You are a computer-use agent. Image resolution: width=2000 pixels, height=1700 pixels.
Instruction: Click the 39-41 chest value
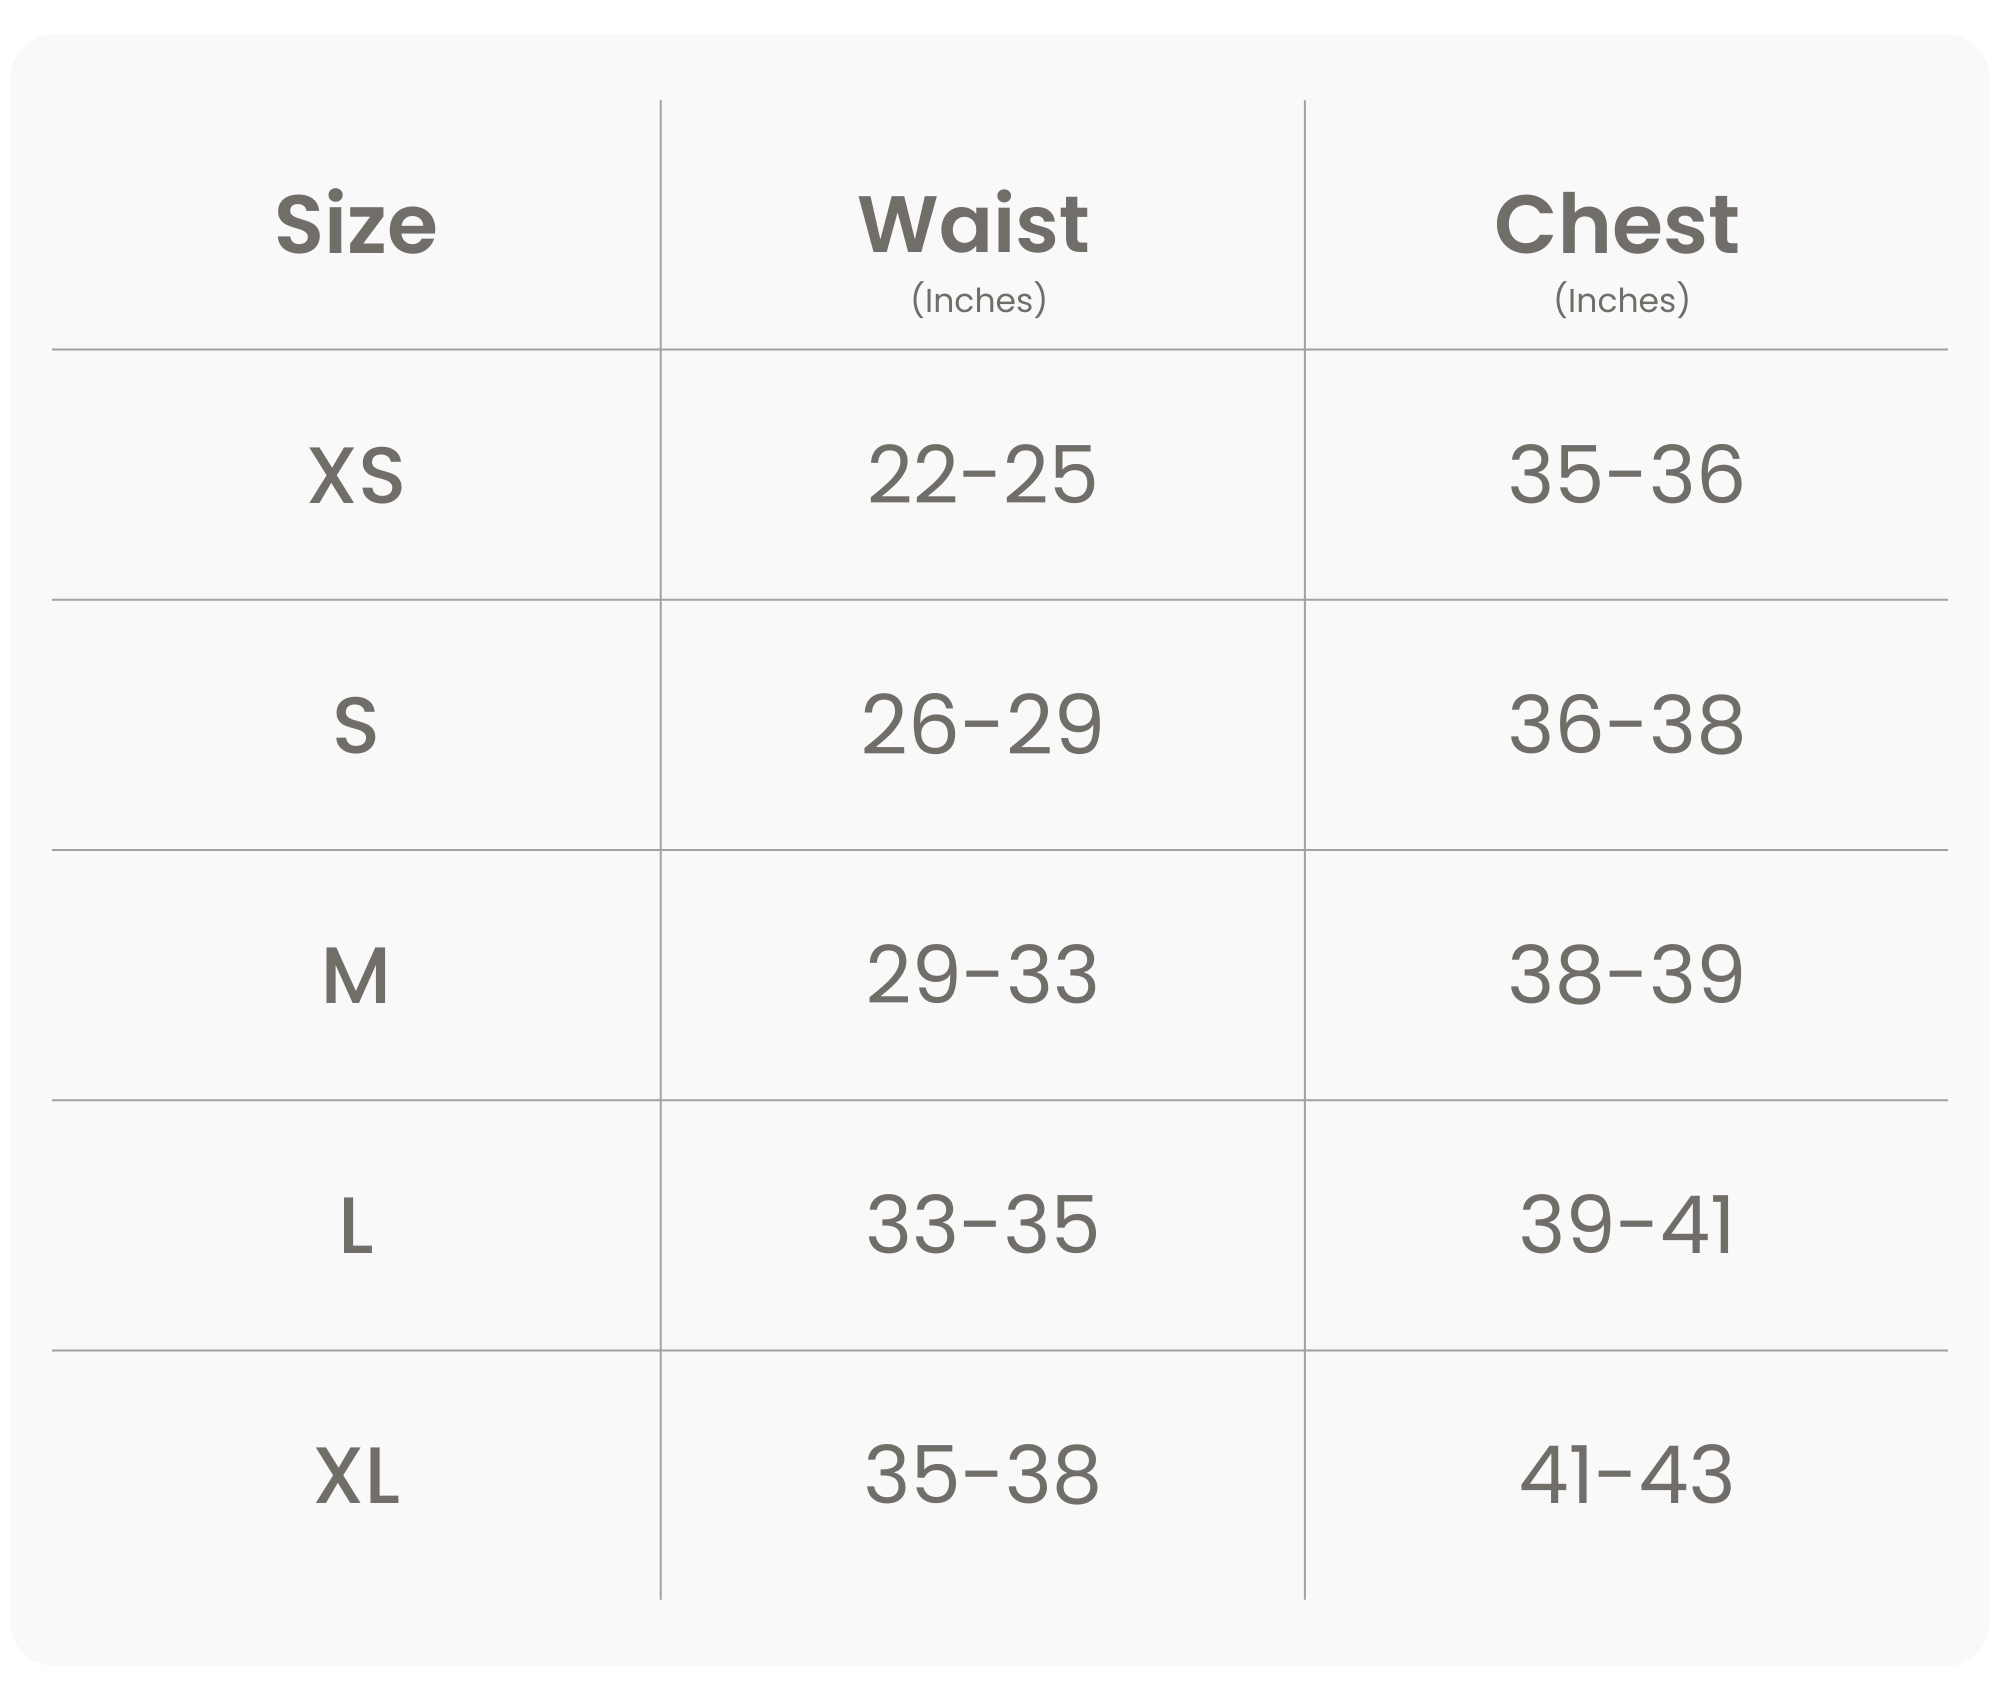pyautogui.click(x=1626, y=1225)
